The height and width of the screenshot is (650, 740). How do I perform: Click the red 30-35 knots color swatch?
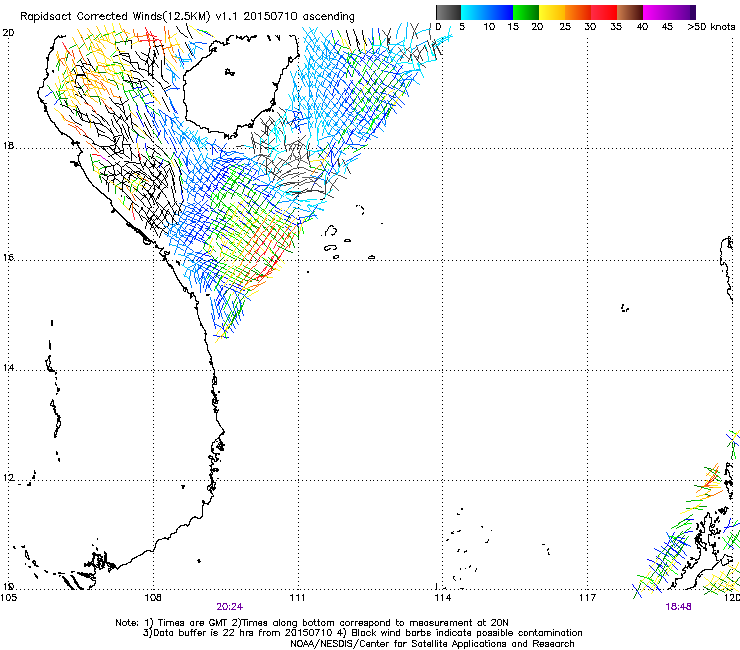[604, 12]
